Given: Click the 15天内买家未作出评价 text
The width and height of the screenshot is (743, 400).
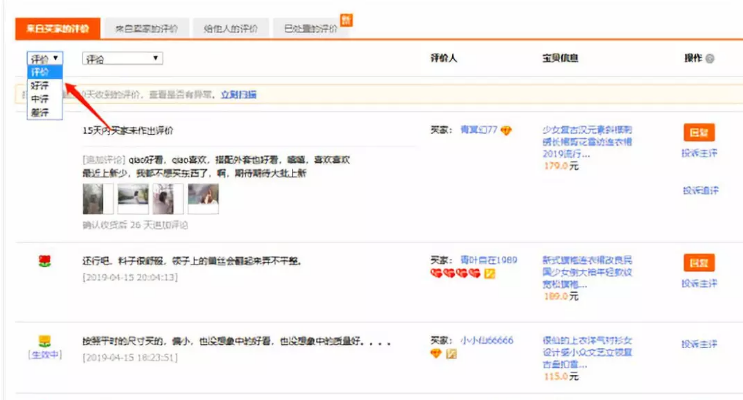Looking at the screenshot, I should [128, 130].
